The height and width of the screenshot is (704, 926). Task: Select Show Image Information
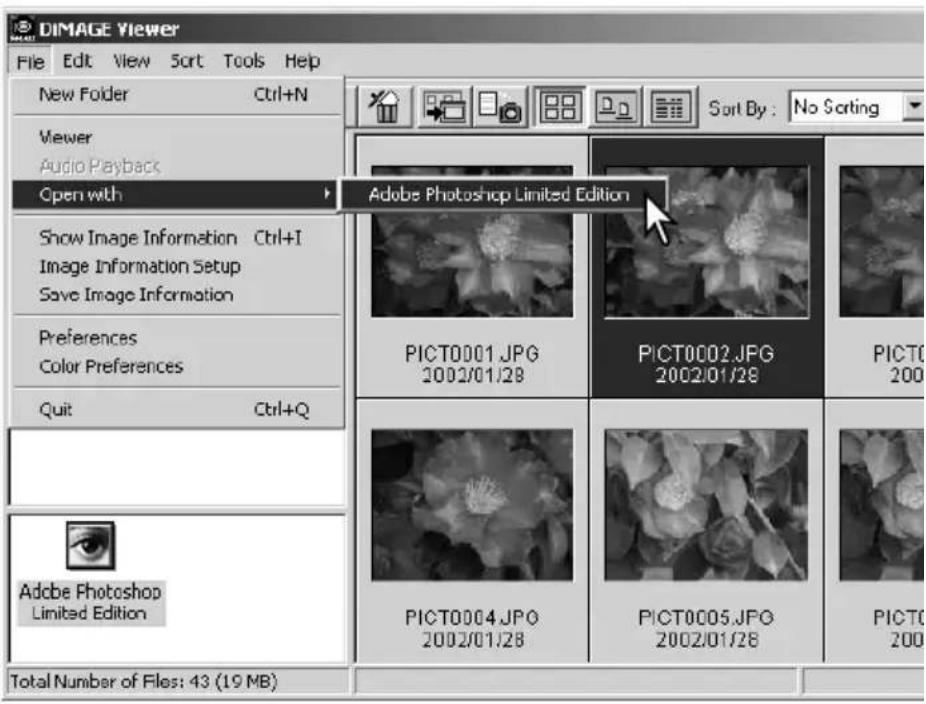click(177, 238)
